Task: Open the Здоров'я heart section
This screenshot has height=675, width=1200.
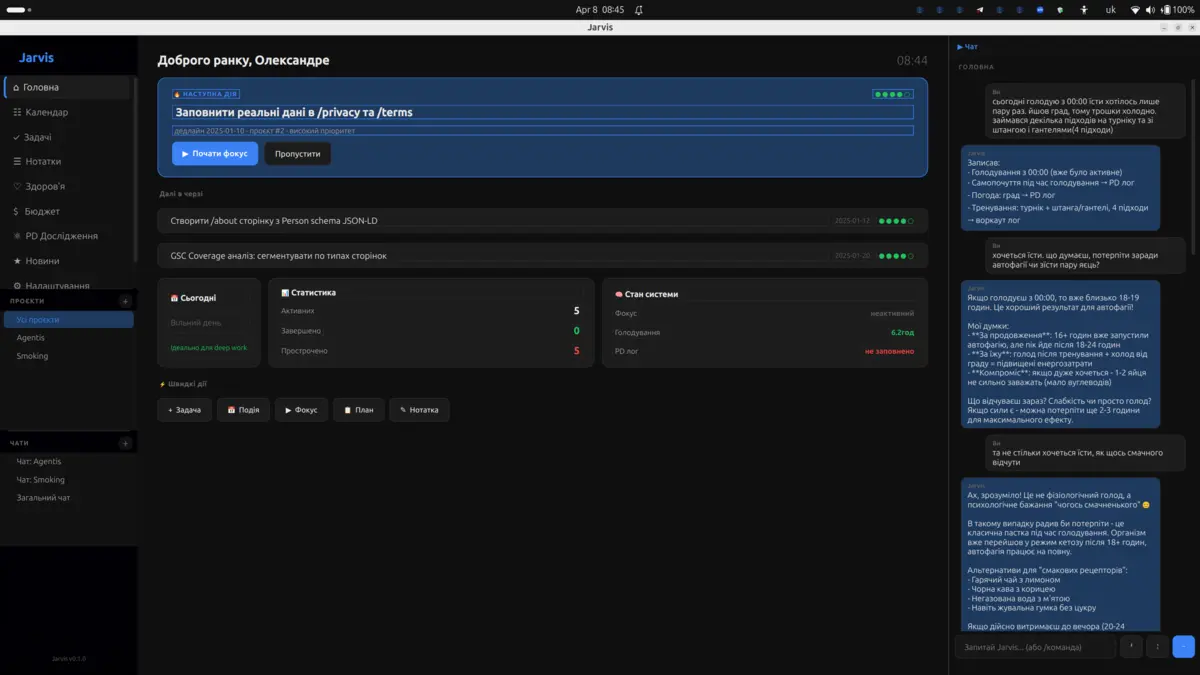Action: [x=45, y=186]
